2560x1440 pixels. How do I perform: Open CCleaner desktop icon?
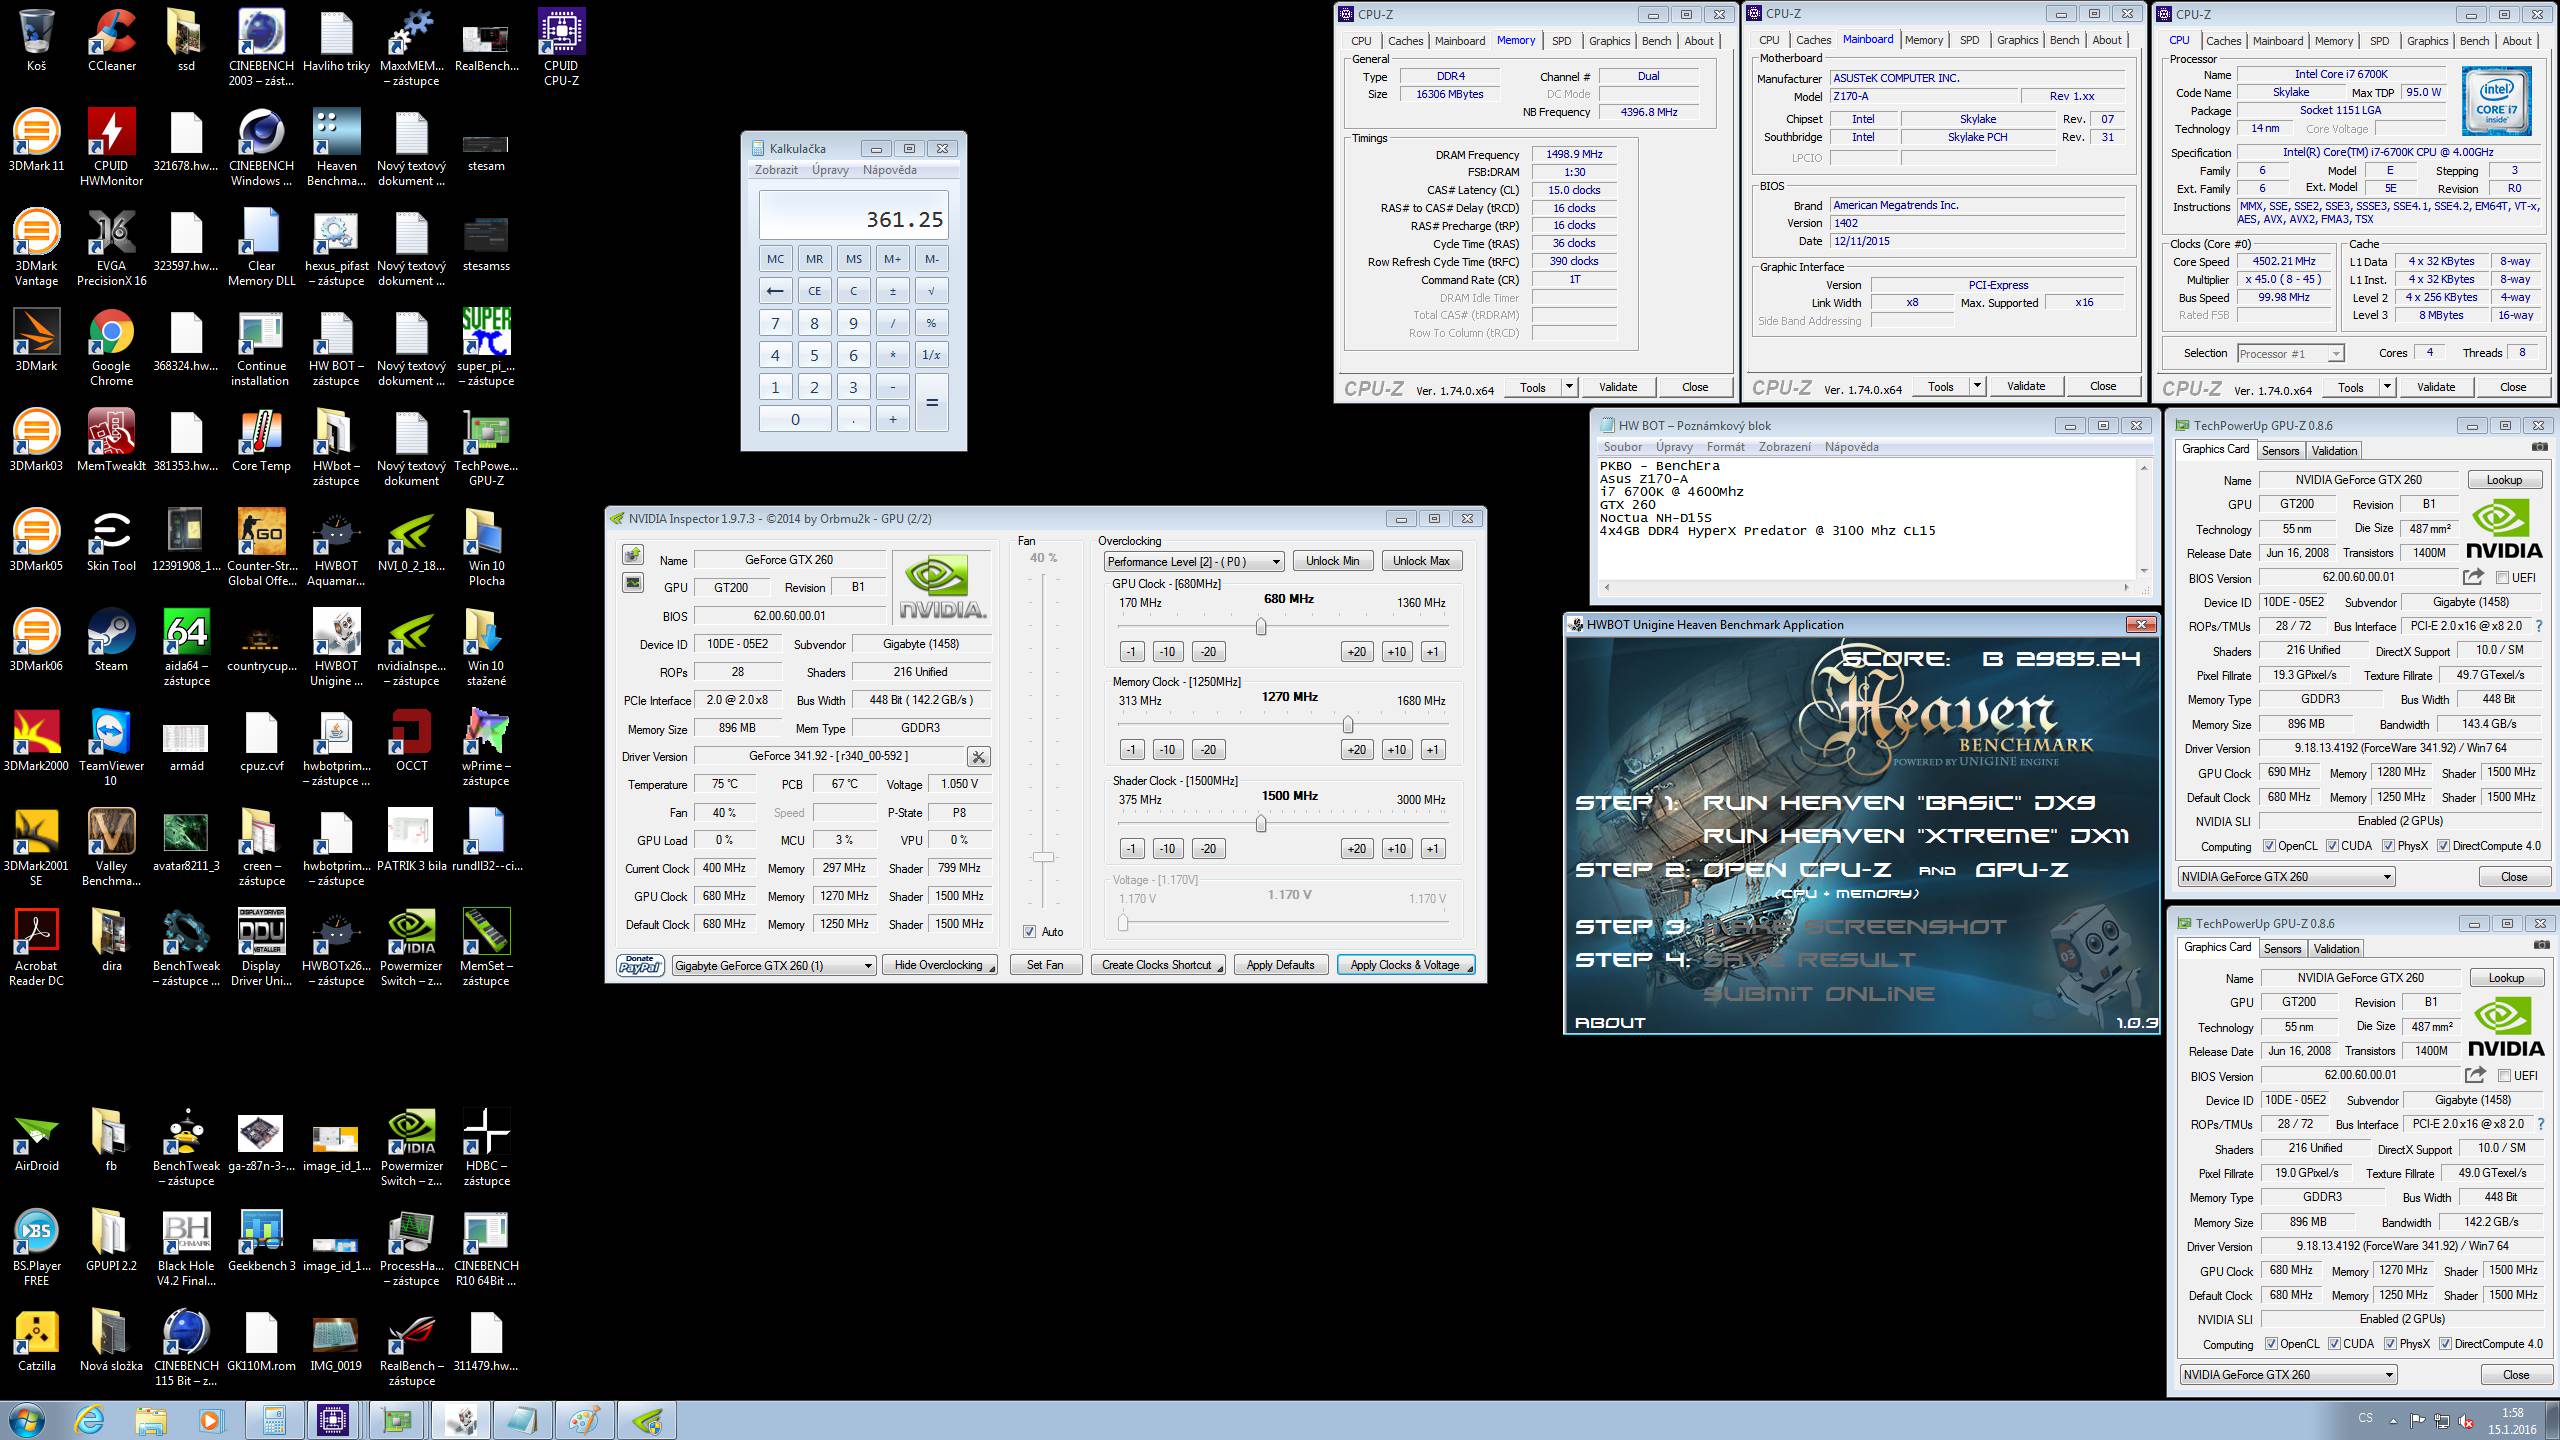[111, 40]
